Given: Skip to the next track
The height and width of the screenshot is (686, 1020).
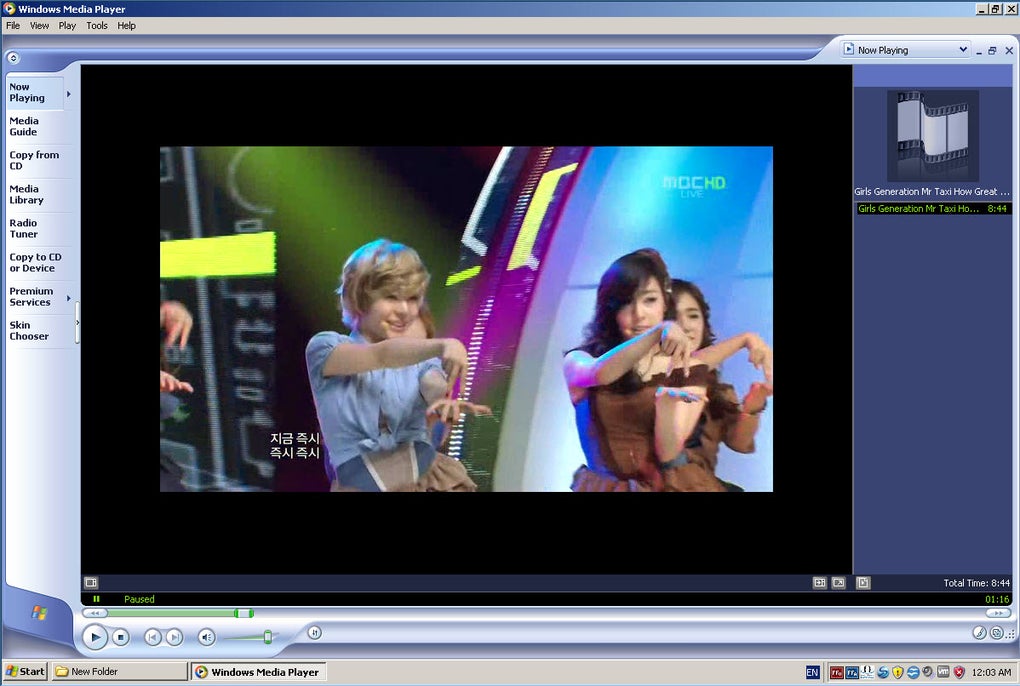Looking at the screenshot, I should point(174,637).
